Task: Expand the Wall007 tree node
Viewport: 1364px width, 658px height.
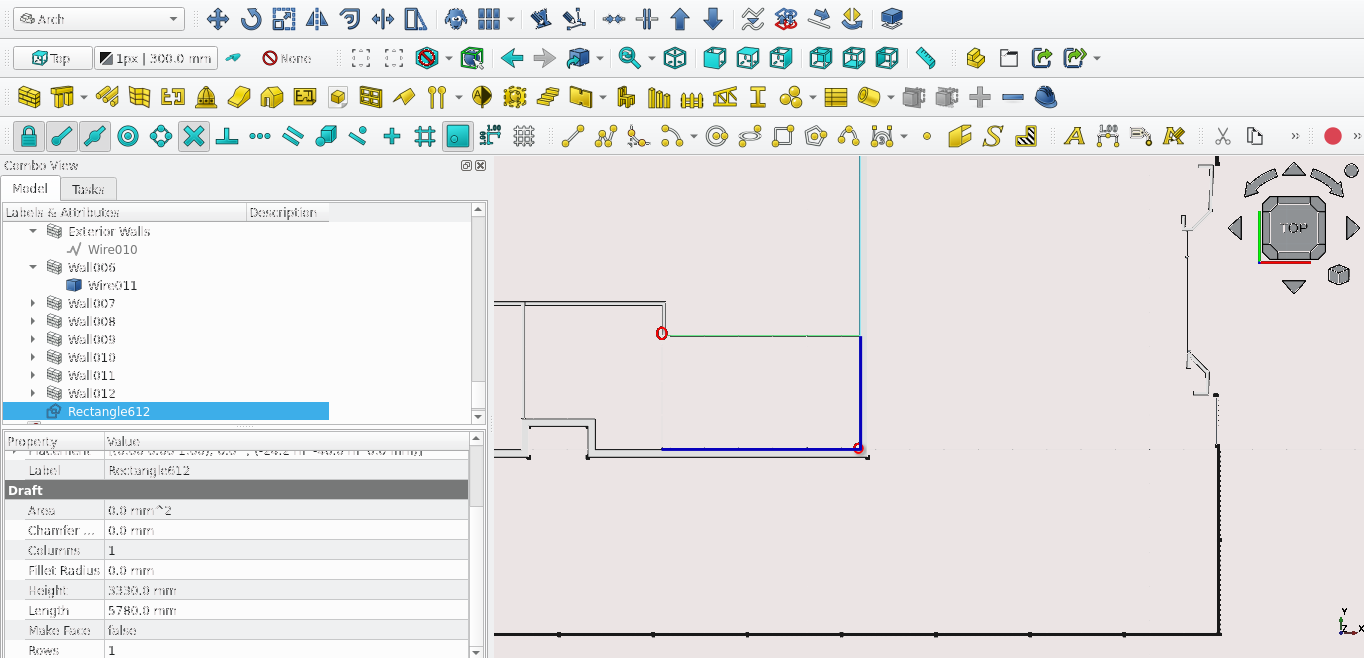Action: pos(33,304)
